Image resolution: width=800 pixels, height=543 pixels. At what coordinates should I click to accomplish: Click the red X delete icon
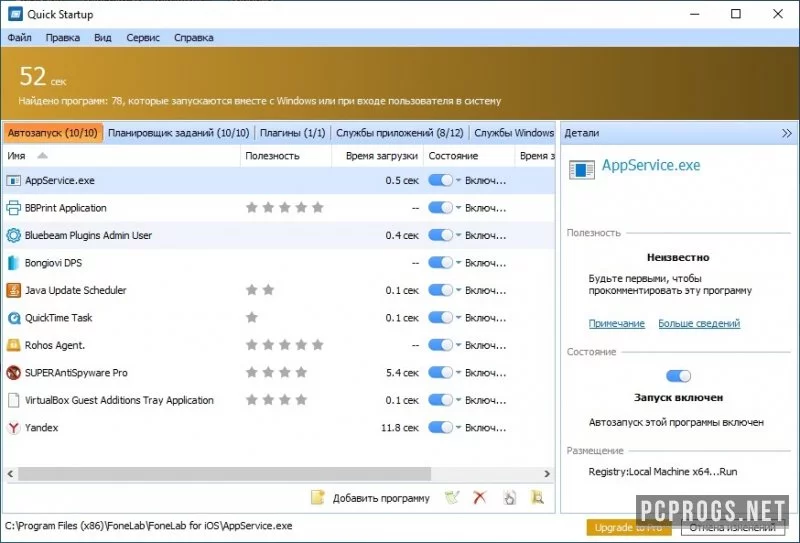click(x=480, y=498)
